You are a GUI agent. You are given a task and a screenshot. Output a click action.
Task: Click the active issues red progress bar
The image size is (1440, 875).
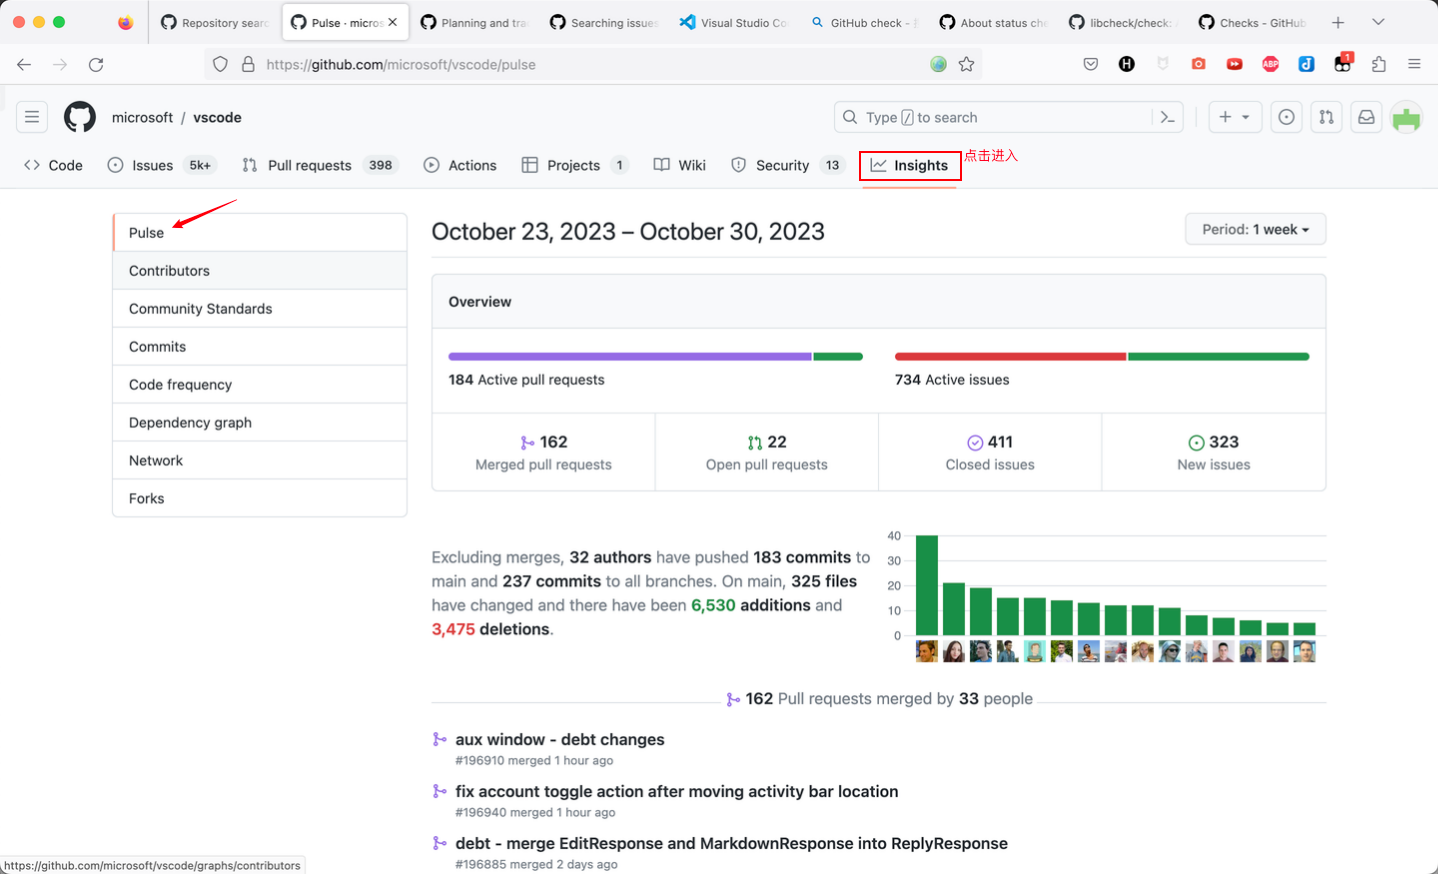pyautogui.click(x=1010, y=357)
